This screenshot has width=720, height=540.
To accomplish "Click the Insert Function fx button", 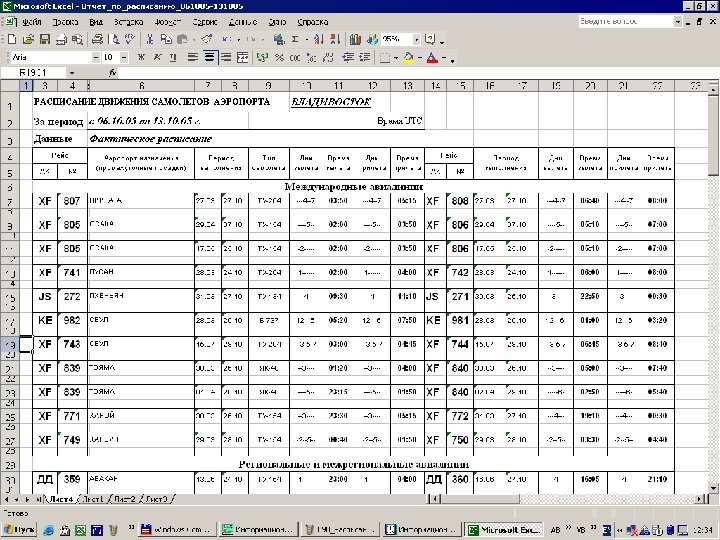I will point(112,73).
